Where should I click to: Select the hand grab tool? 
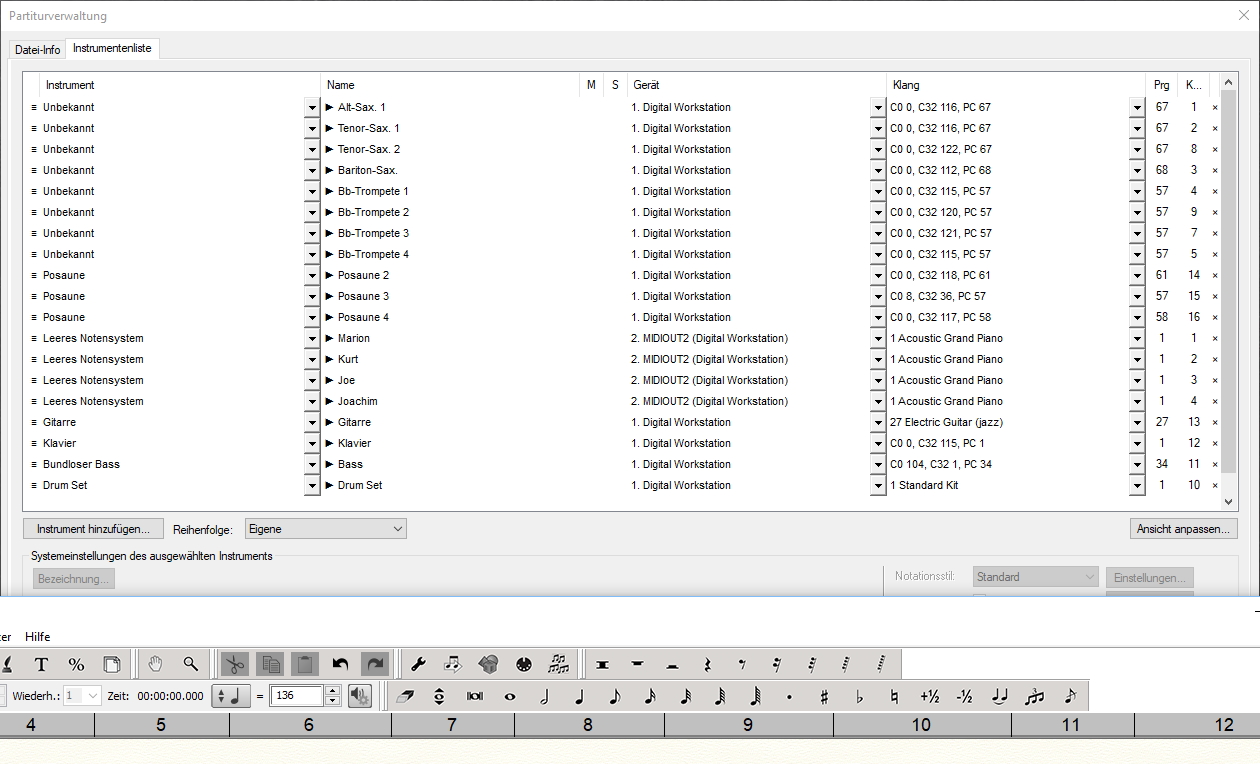[155, 664]
